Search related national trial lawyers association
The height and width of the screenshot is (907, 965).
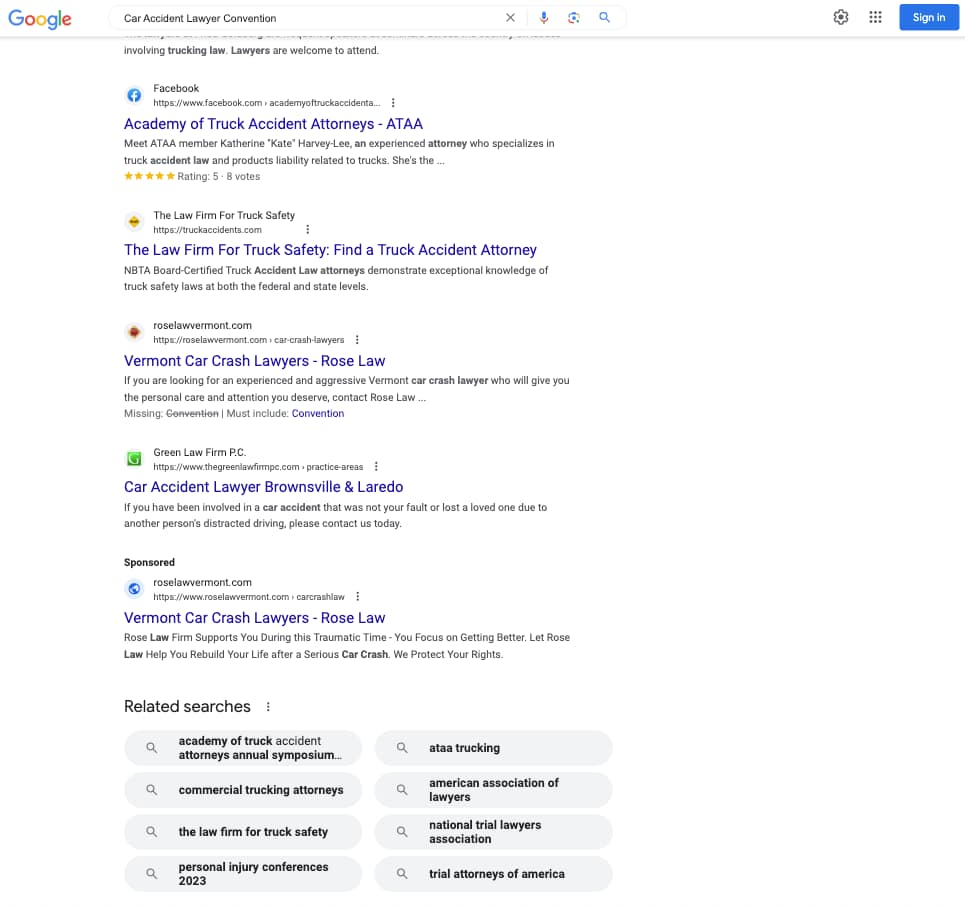(494, 832)
